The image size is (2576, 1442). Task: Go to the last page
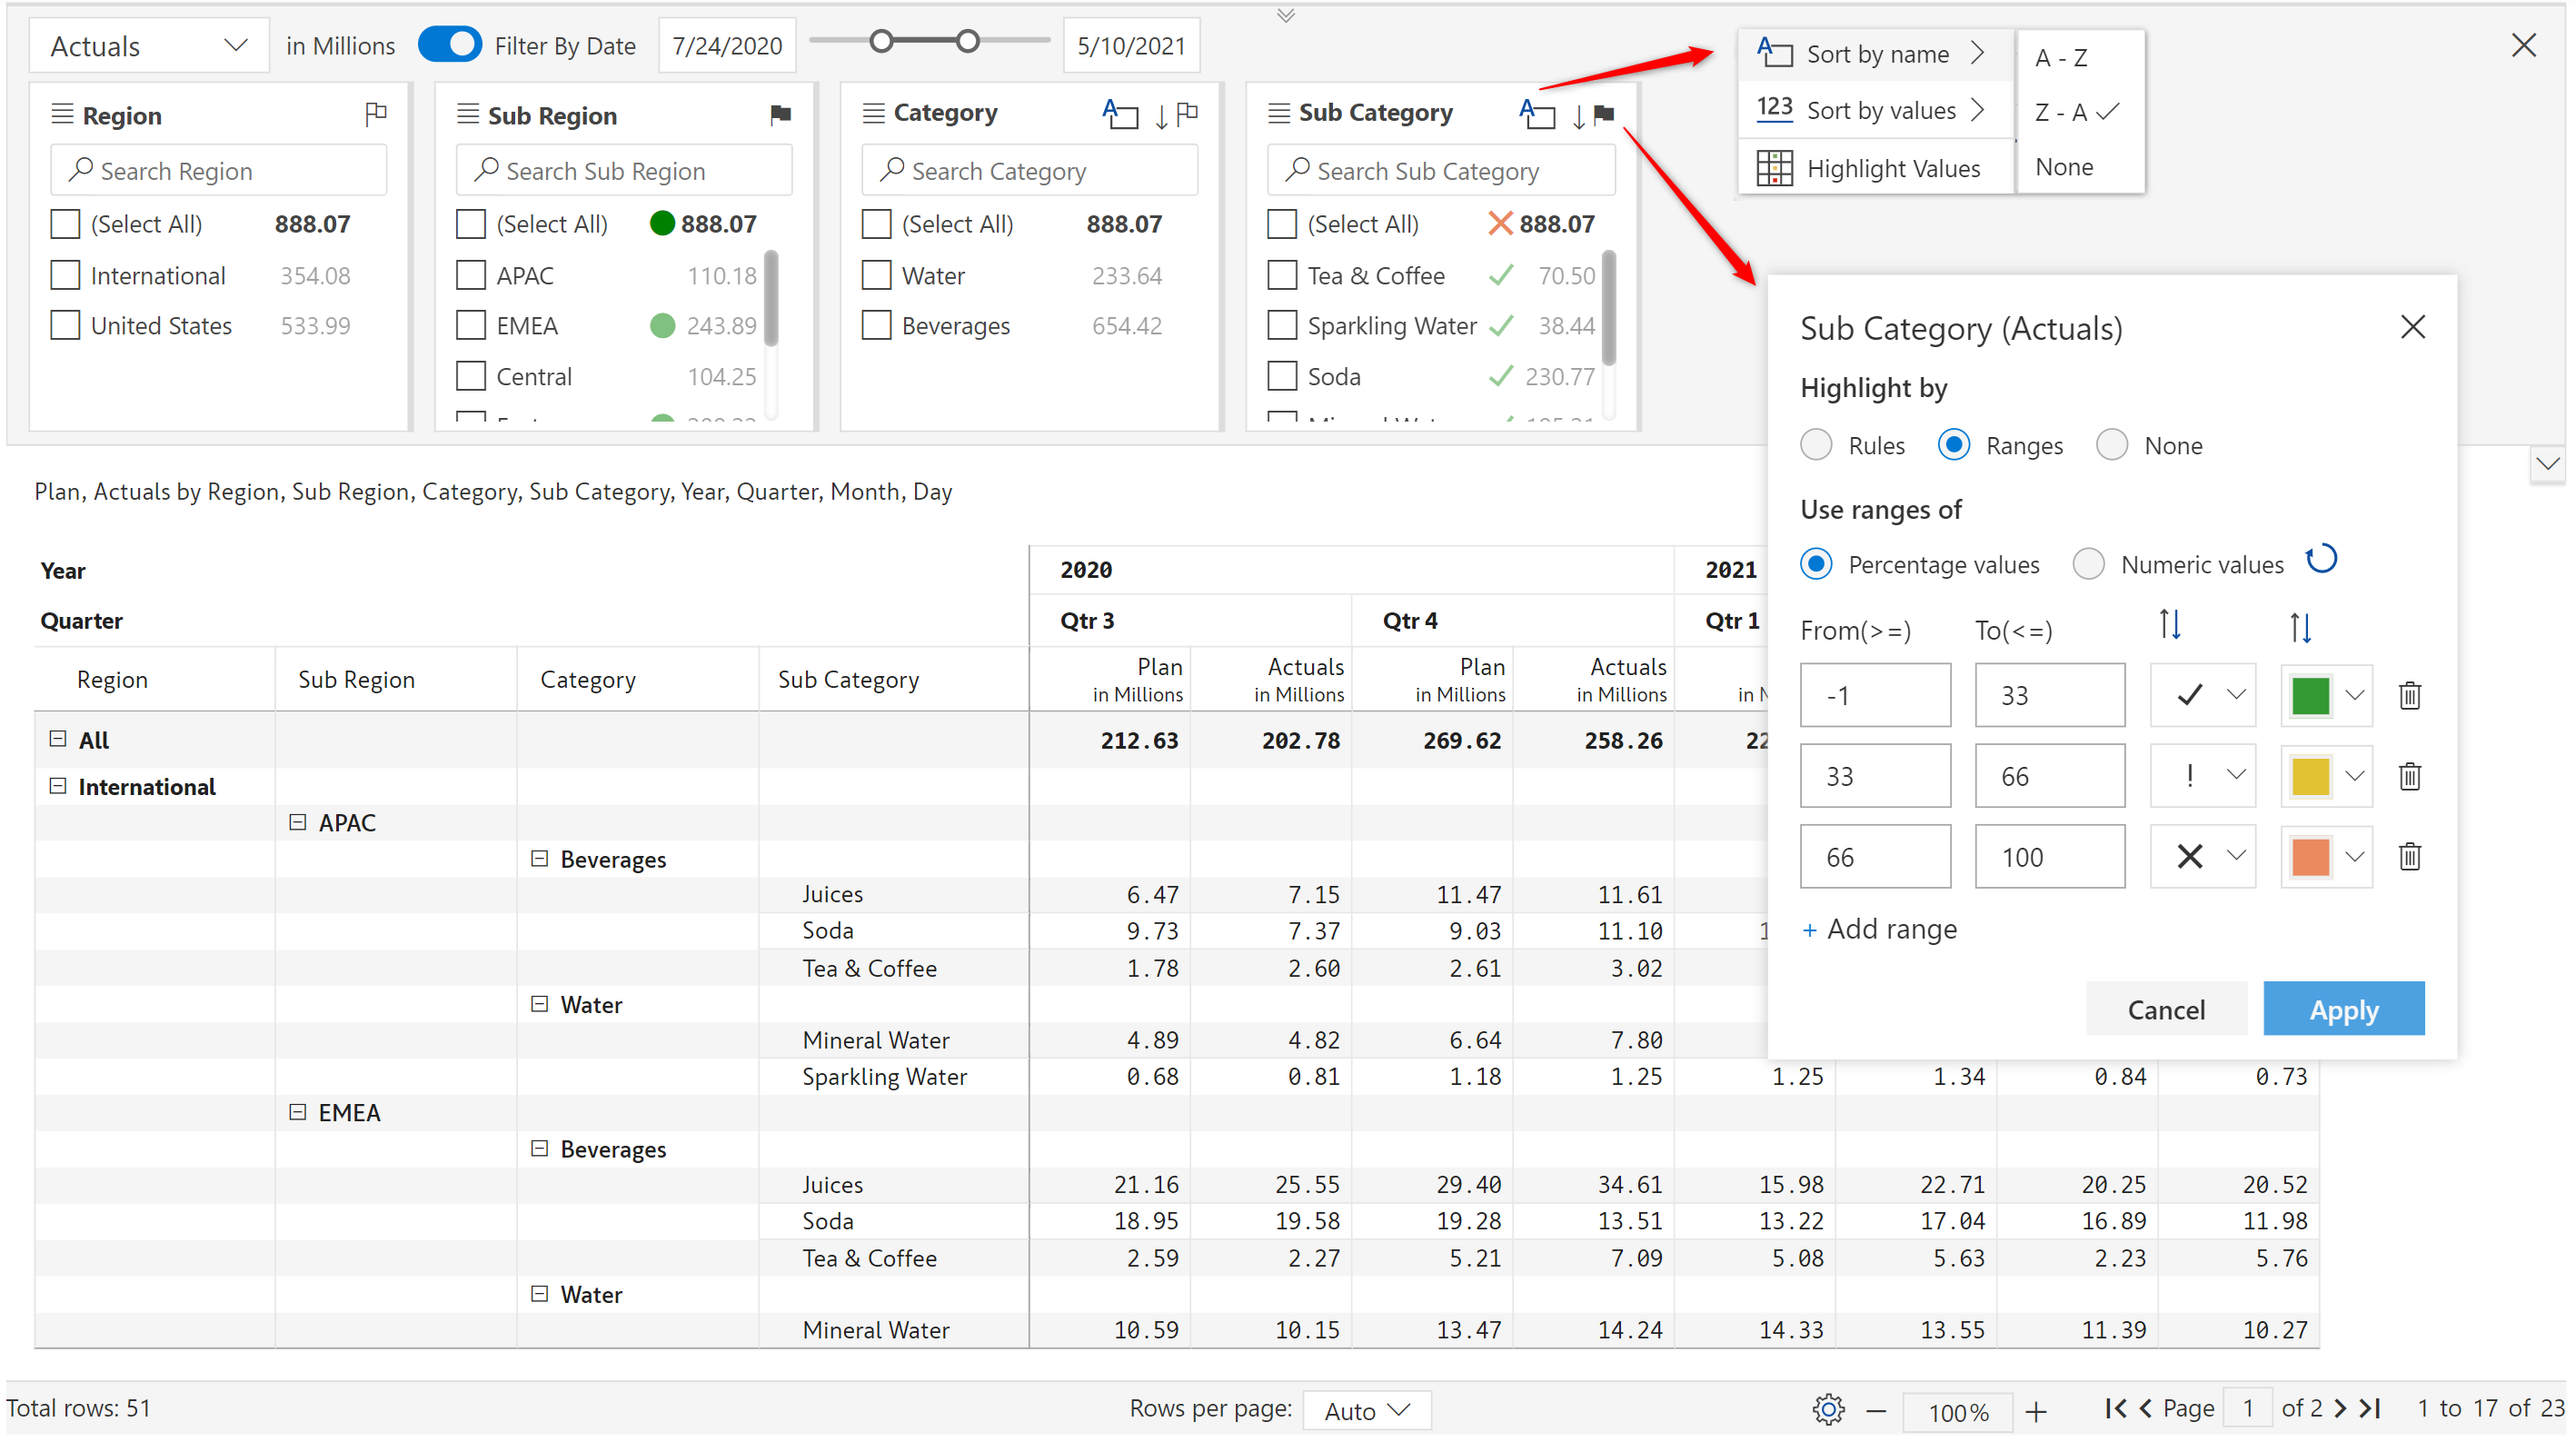click(2371, 1409)
